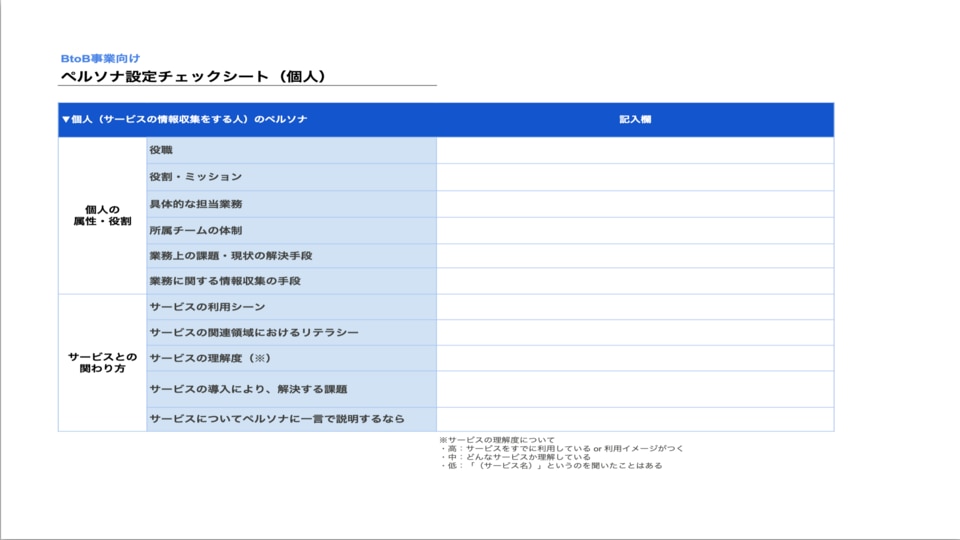The width and height of the screenshot is (960, 540).
Task: Click entry field beside 'サービスの関連領域におけるリテラシー'
Action: 635,332
